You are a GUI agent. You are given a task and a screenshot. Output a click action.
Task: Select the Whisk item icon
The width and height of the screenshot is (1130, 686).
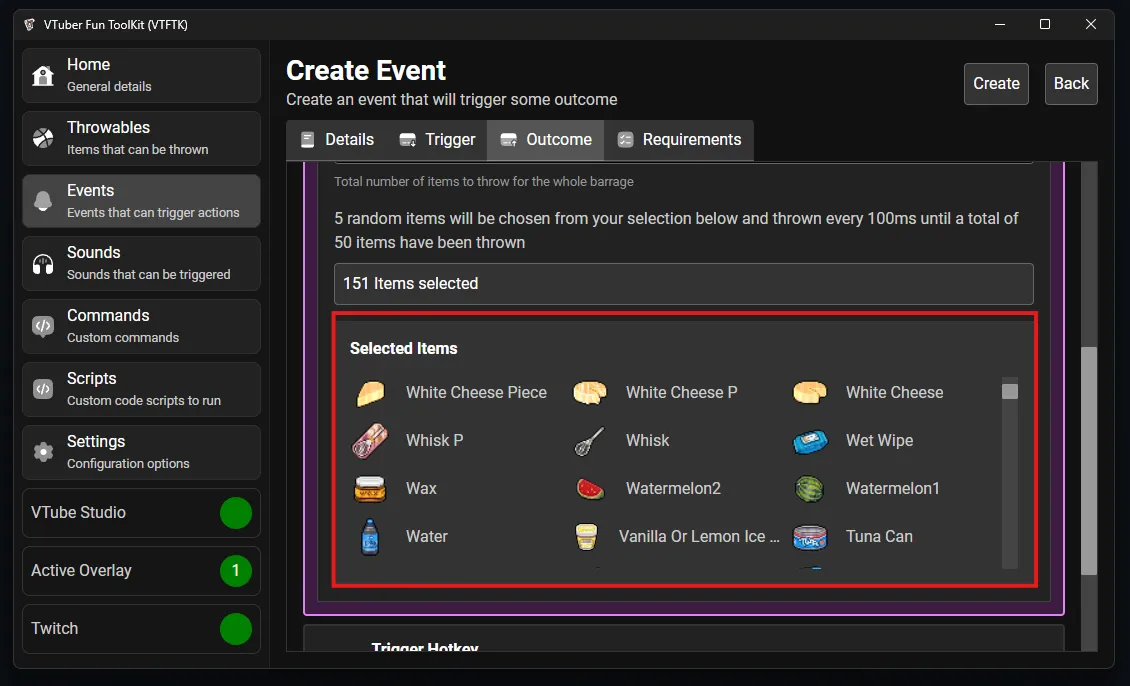(590, 441)
